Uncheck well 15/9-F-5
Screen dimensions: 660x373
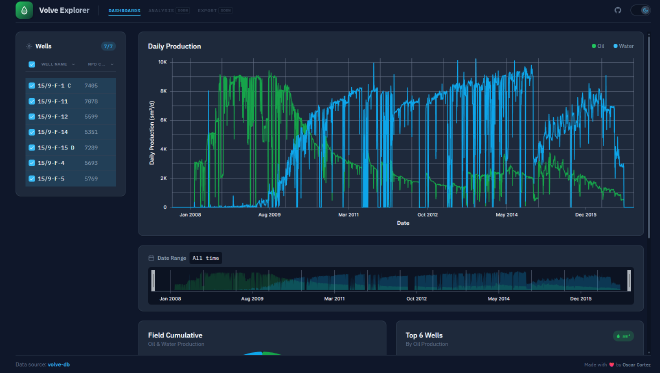click(x=32, y=179)
